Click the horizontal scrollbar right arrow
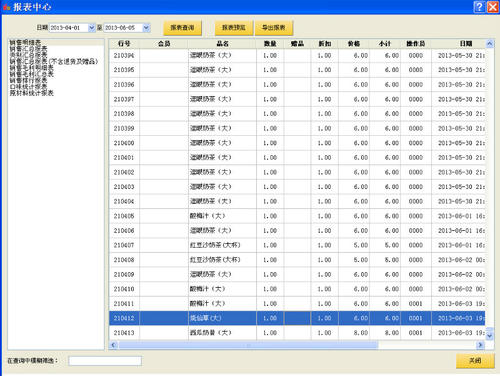This screenshot has height=376, width=500. pyautogui.click(x=480, y=345)
